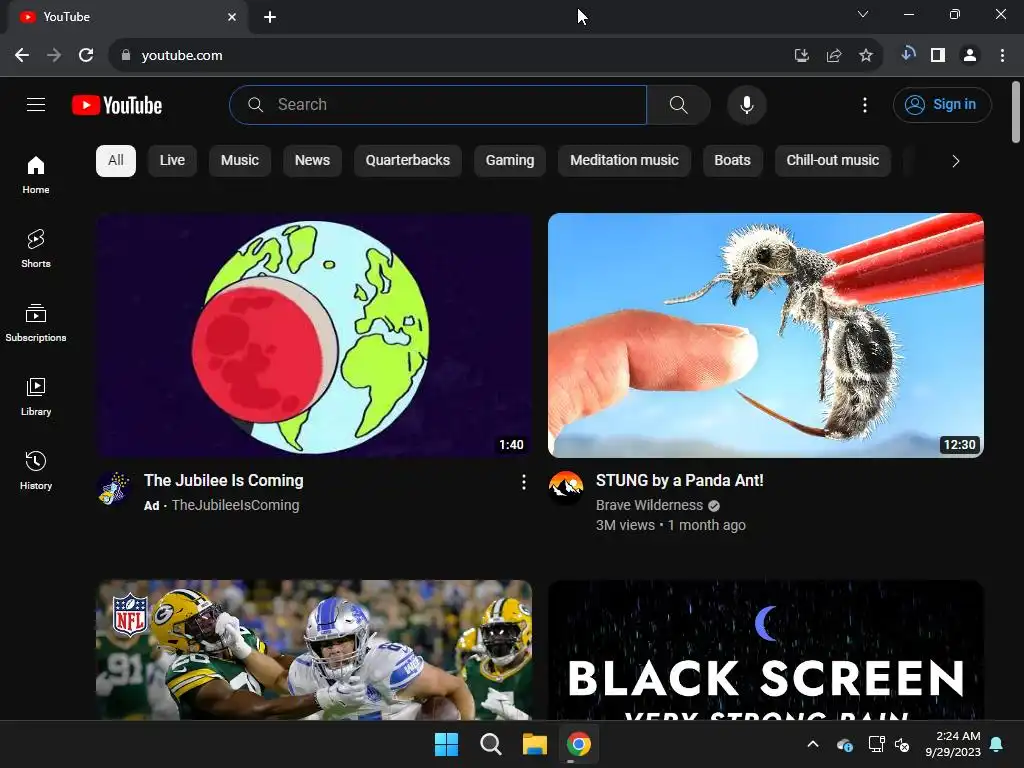Select the Music category chip
The height and width of the screenshot is (768, 1024).
tap(240, 161)
